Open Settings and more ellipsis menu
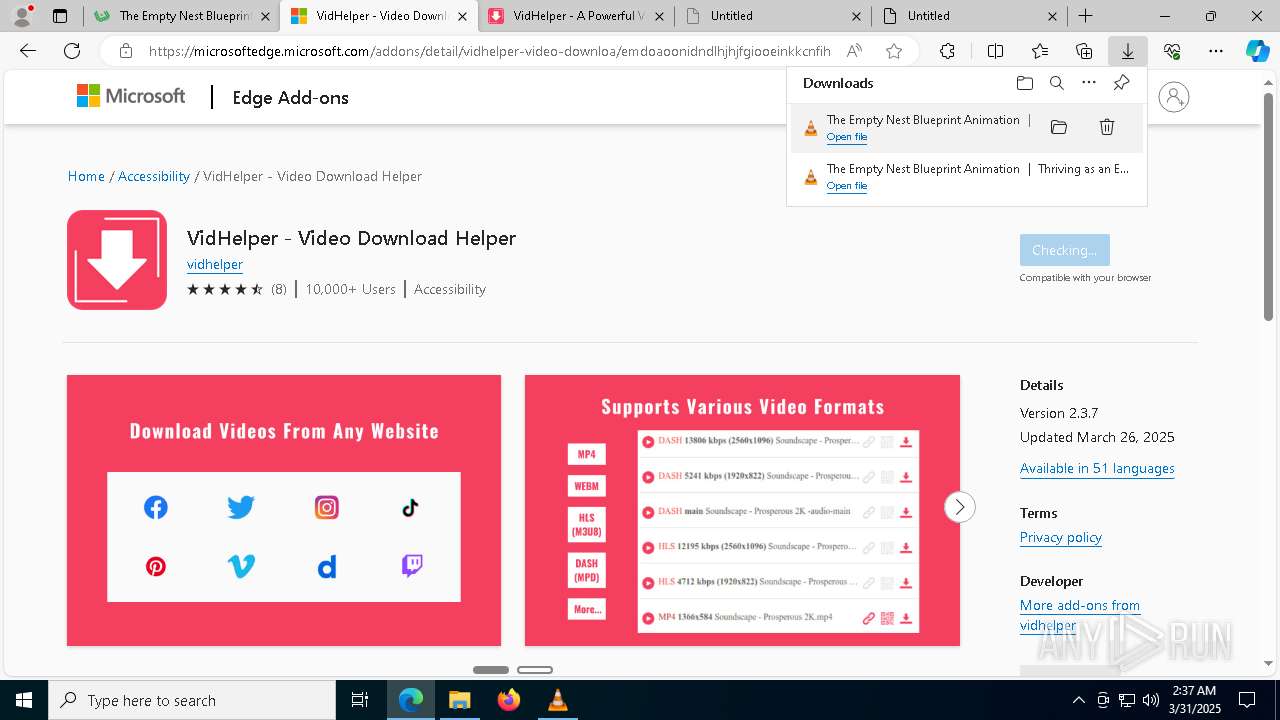 (x=1216, y=51)
